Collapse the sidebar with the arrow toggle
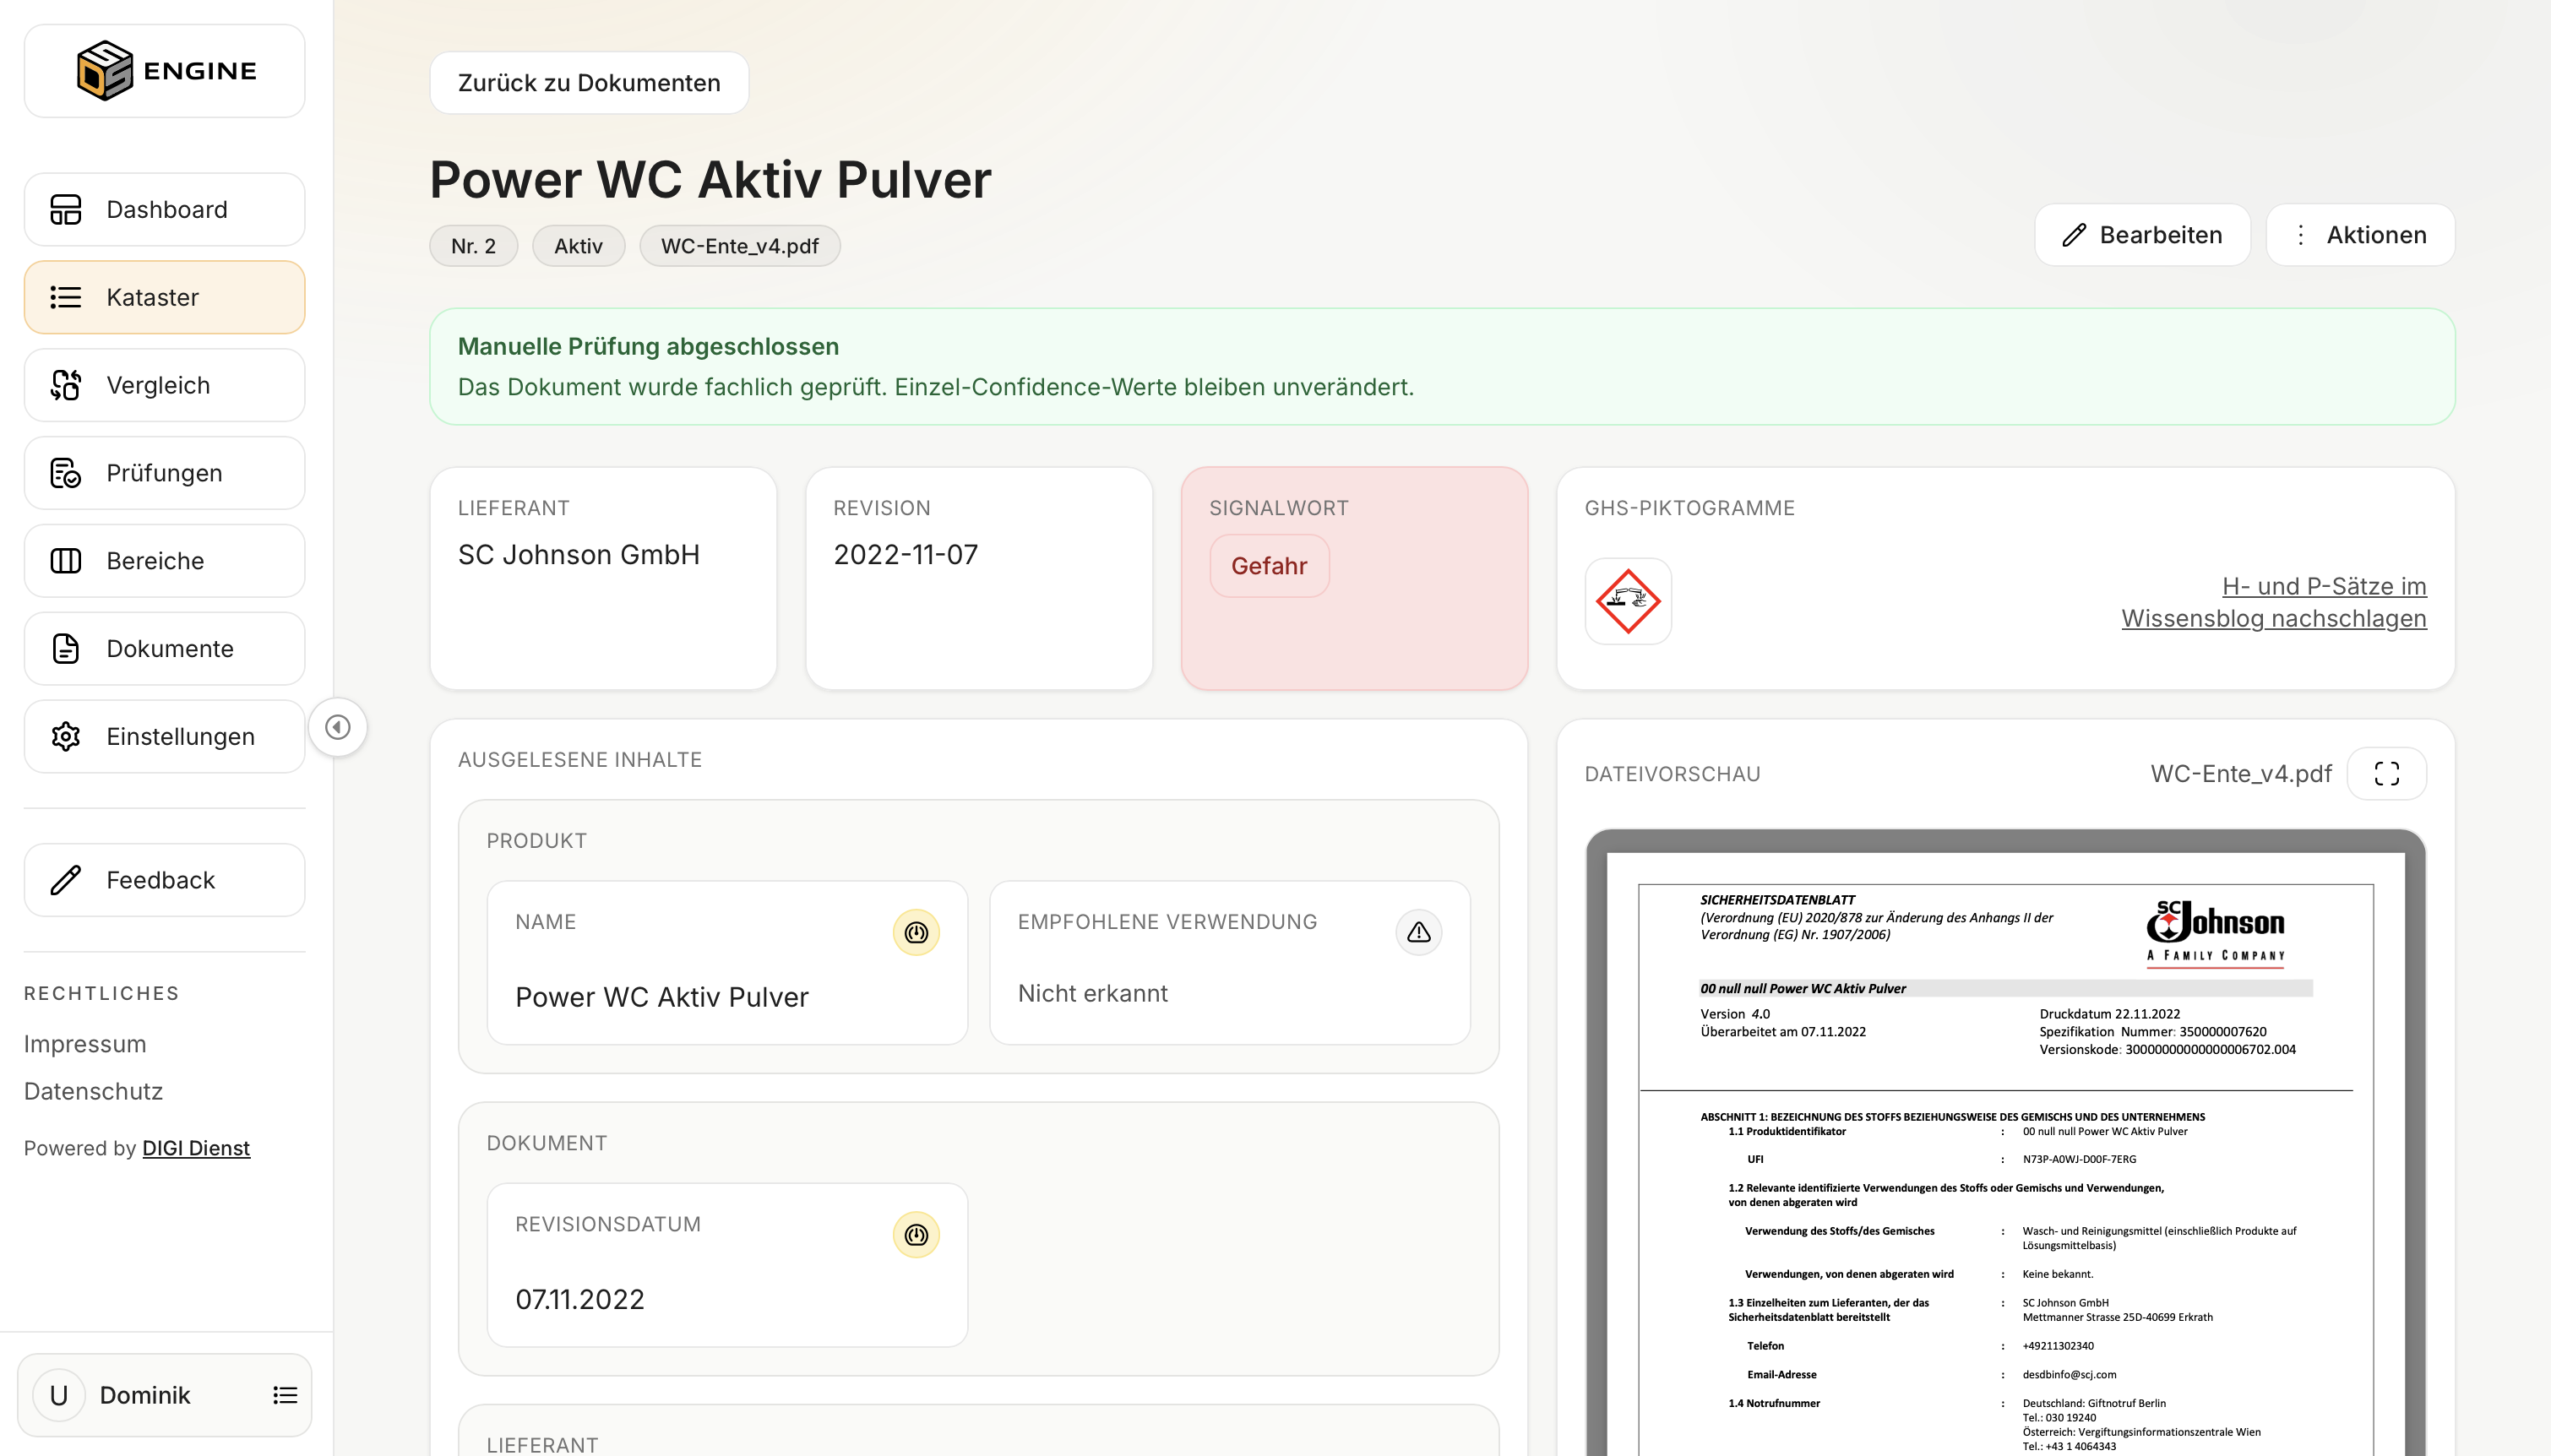 click(x=338, y=727)
